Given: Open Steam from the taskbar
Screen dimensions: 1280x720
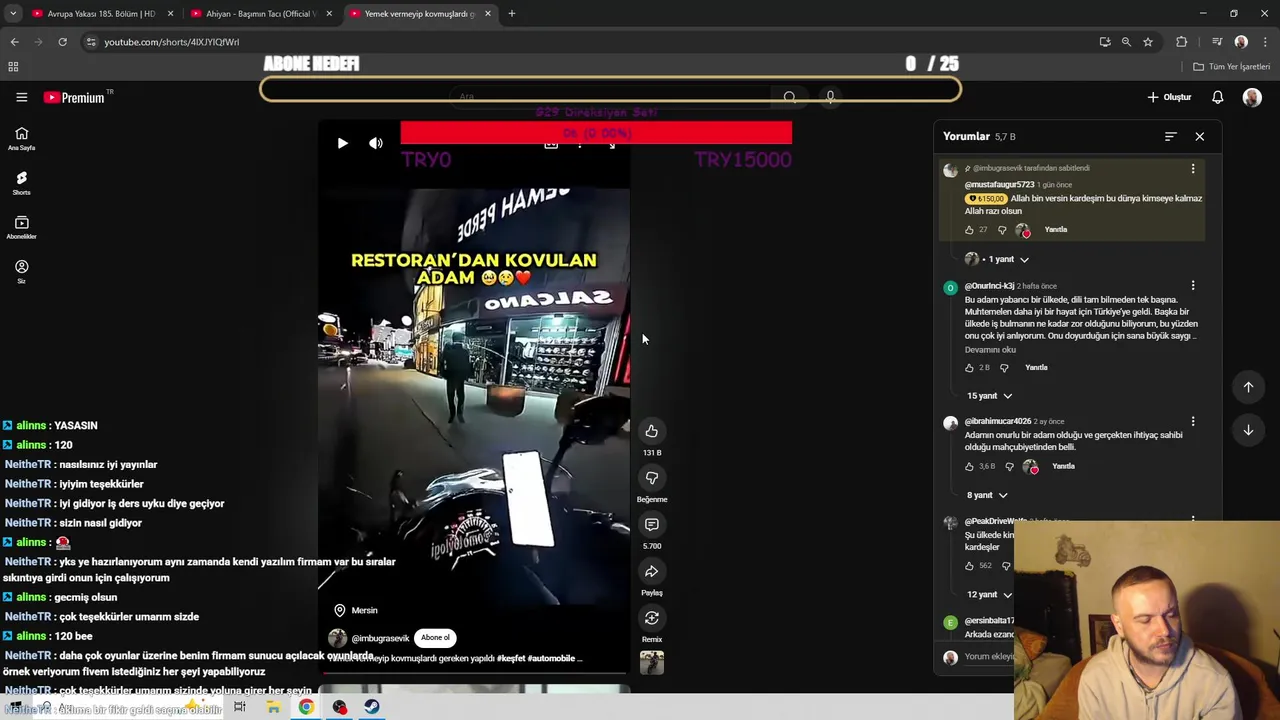Looking at the screenshot, I should pyautogui.click(x=371, y=707).
